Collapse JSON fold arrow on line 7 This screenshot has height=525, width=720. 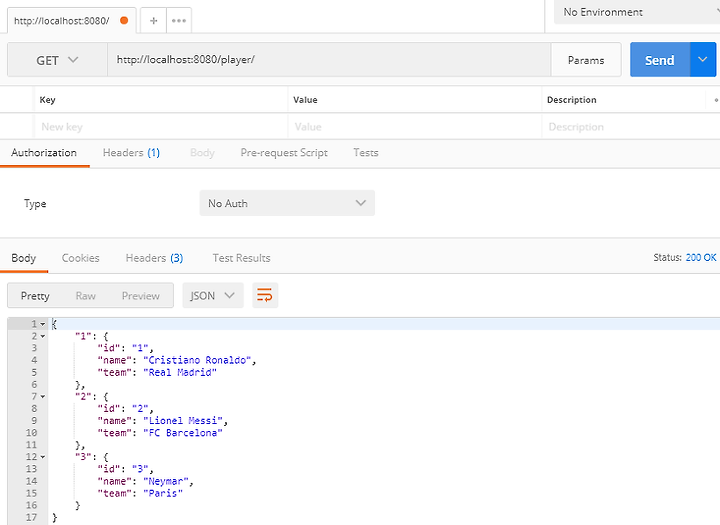pos(43,396)
